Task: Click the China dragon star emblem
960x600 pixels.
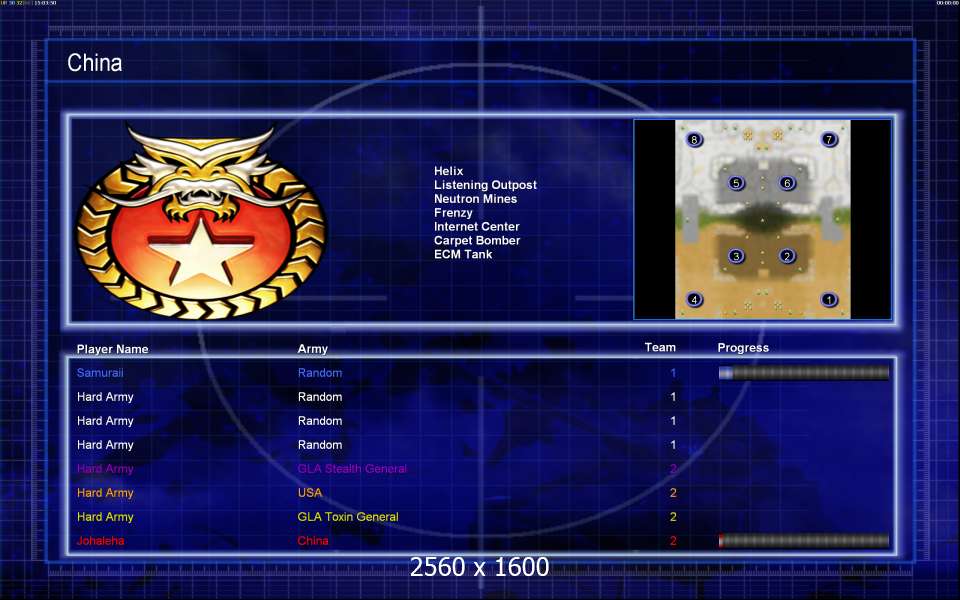Action: click(x=201, y=222)
